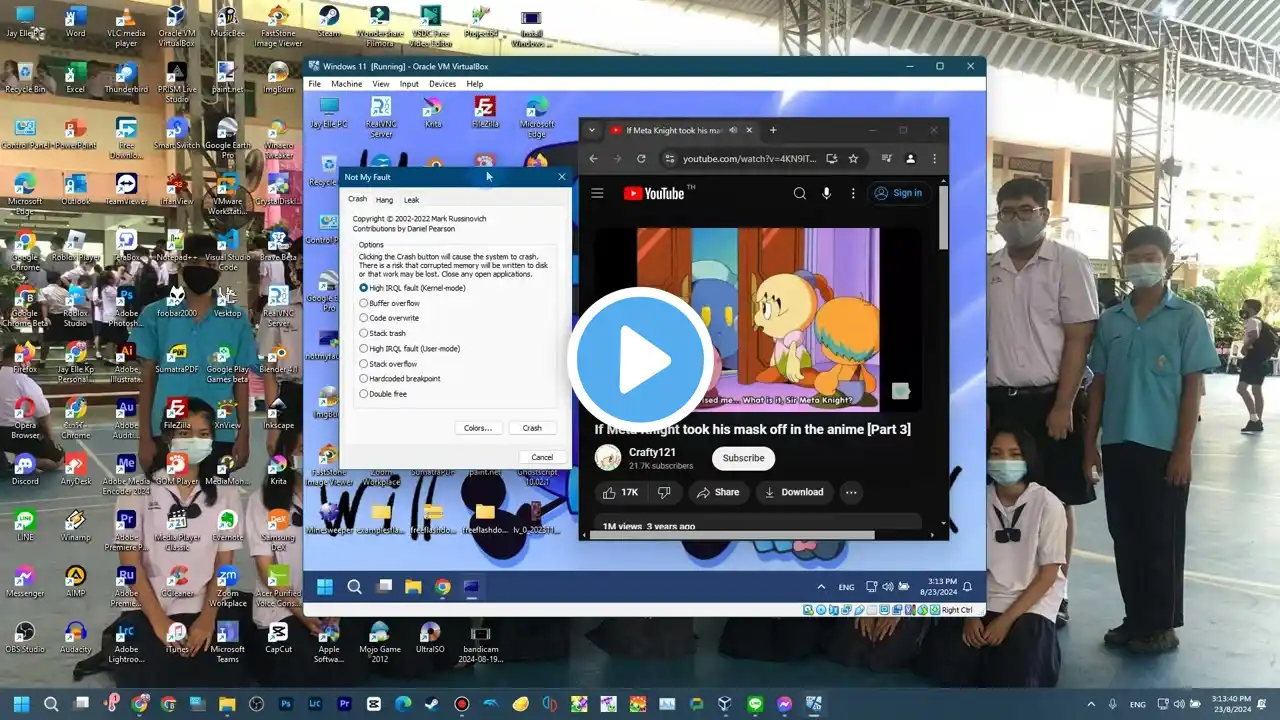This screenshot has width=1280, height=720.
Task: Open the Crafty121 channel avatar
Action: coord(608,458)
